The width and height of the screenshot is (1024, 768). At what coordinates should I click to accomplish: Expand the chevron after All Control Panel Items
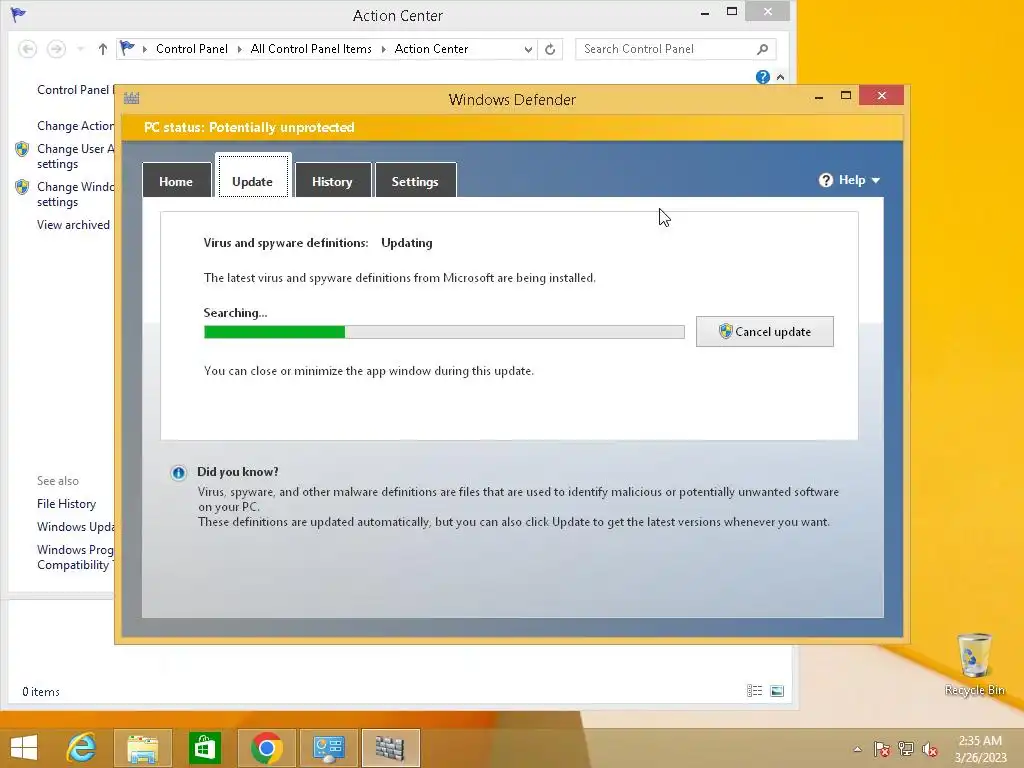point(383,50)
